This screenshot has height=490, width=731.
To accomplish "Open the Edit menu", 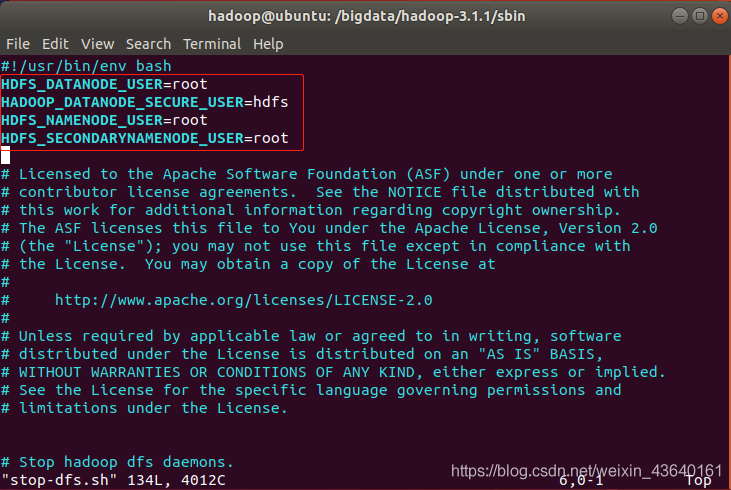I will point(55,44).
